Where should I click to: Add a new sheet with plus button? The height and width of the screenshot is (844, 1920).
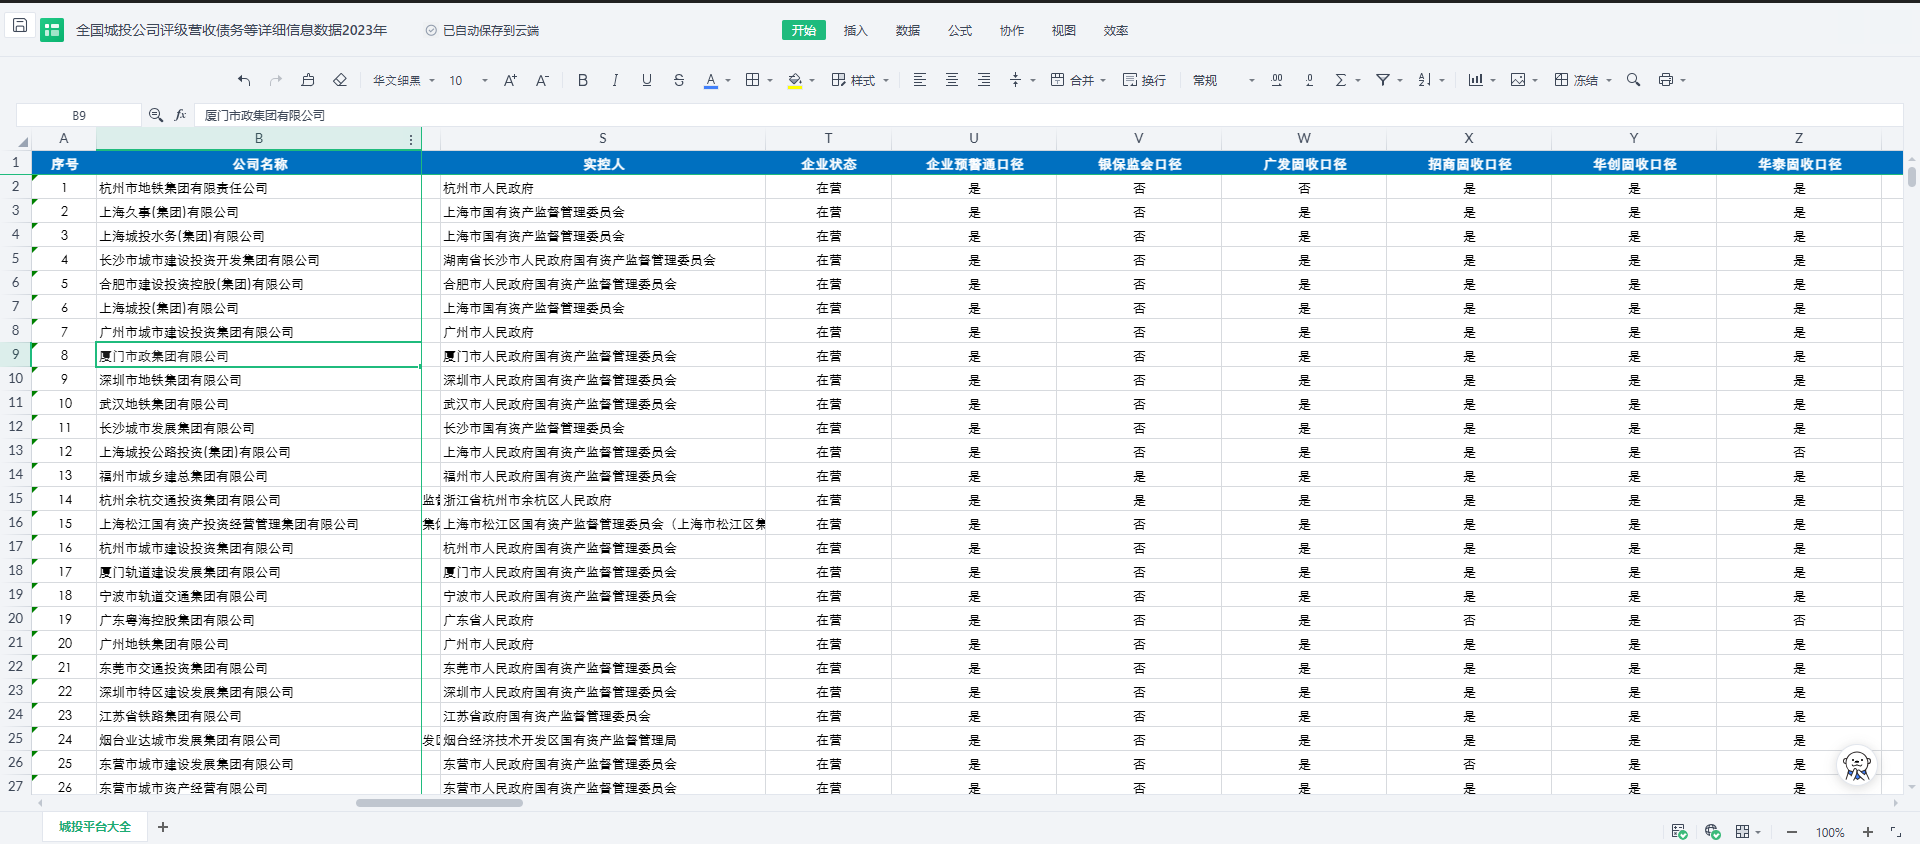[x=163, y=827]
